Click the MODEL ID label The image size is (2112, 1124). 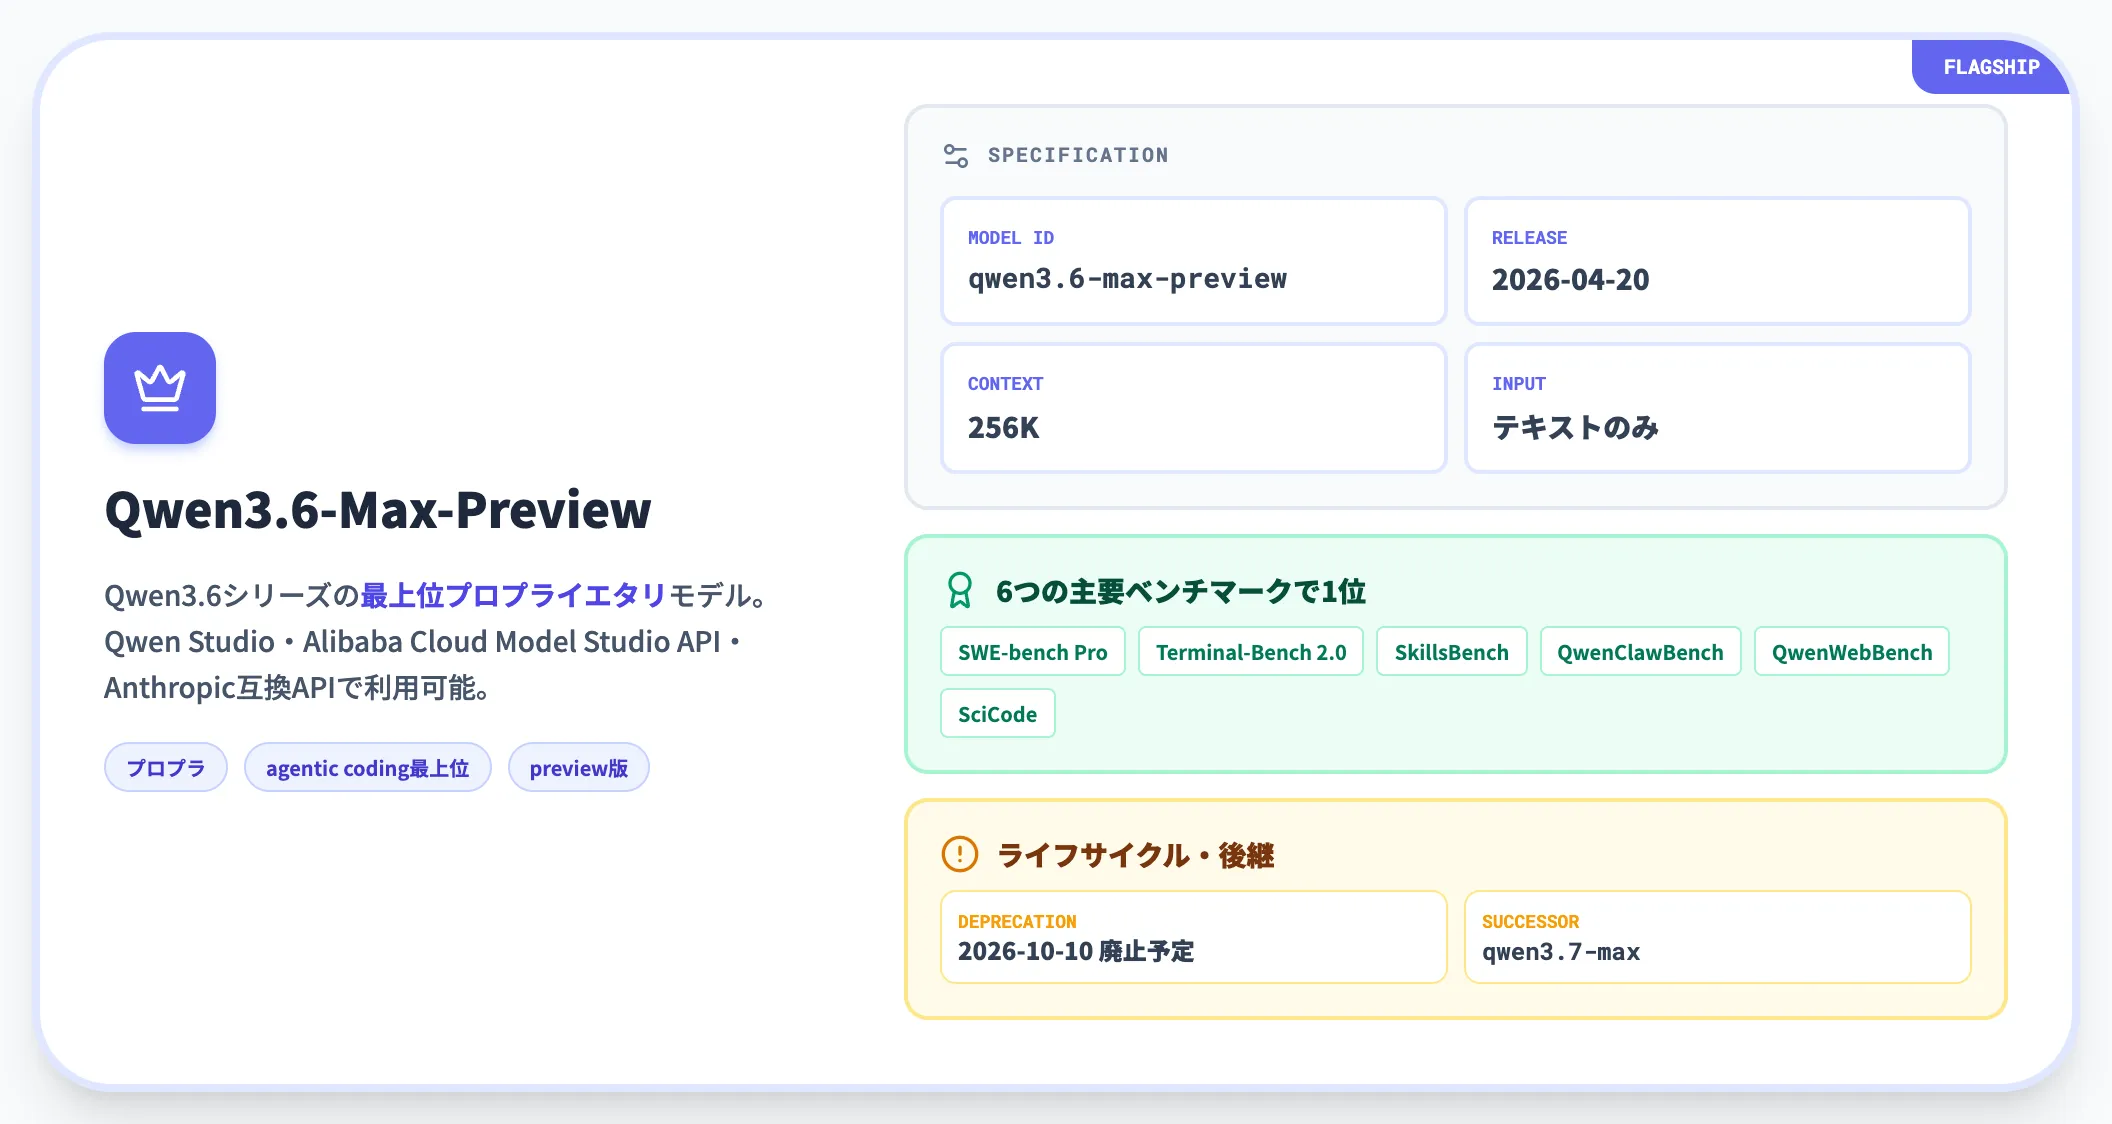[x=1011, y=238]
